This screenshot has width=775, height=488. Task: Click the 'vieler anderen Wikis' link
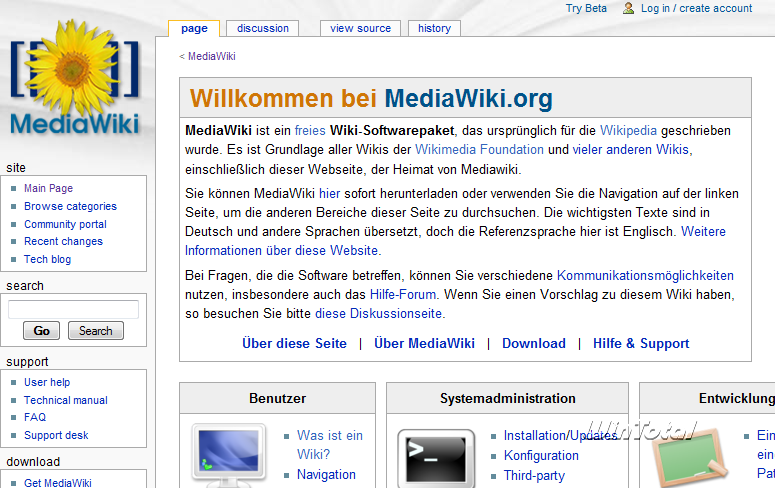631,149
